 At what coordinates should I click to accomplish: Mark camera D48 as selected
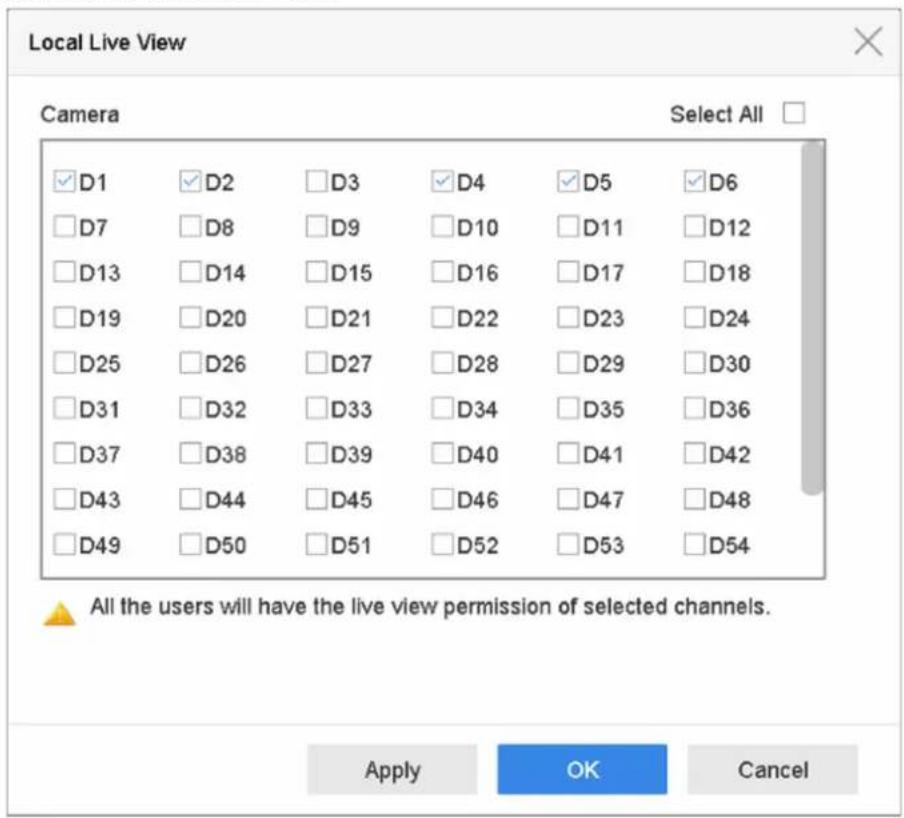pyautogui.click(x=695, y=499)
